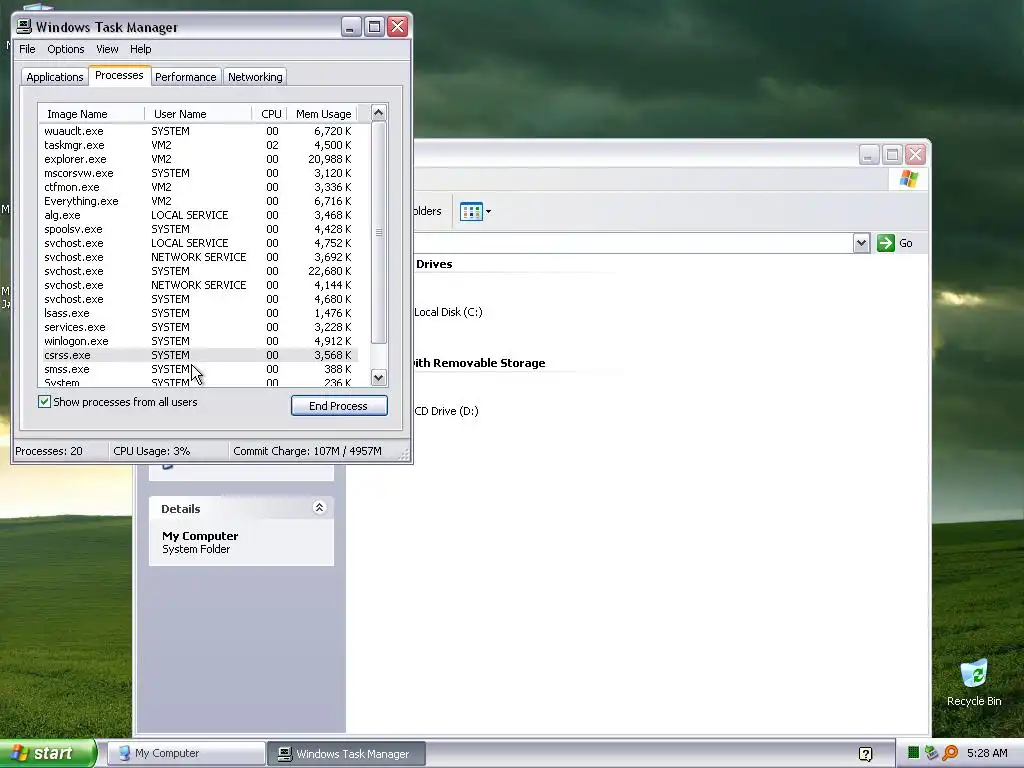Open the File menu in Task Manager
This screenshot has width=1024, height=768.
tap(27, 49)
